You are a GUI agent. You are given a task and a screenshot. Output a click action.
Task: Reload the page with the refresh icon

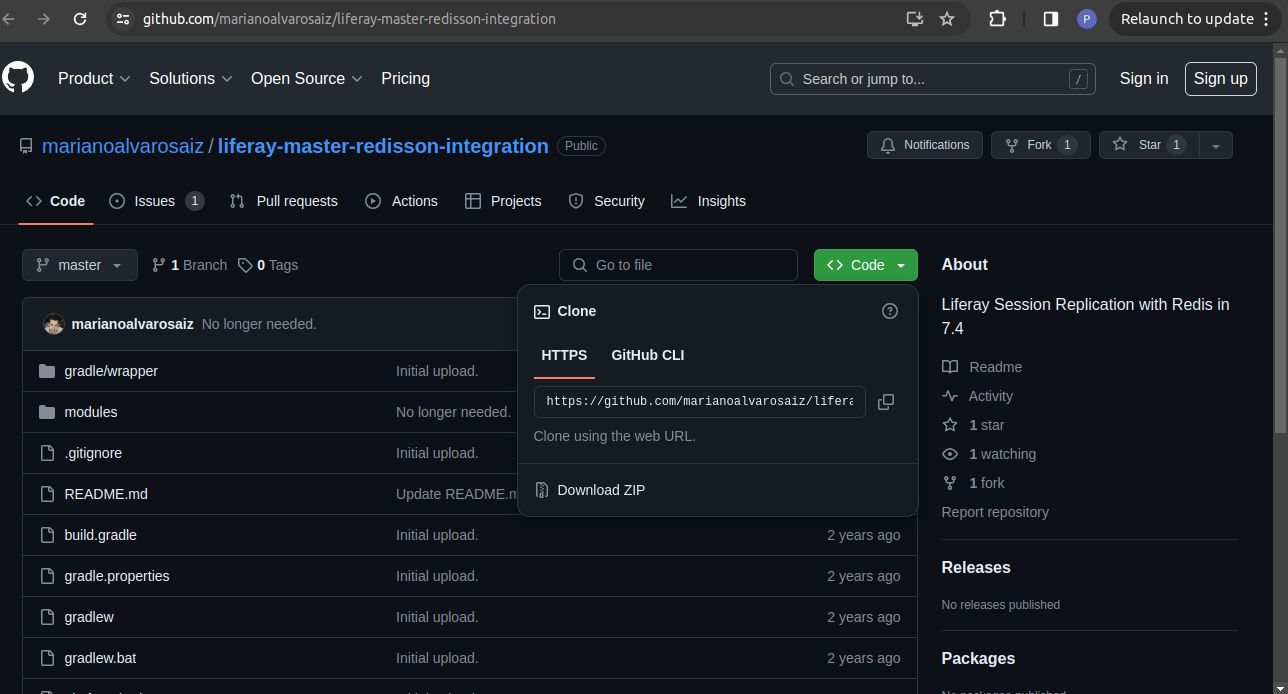click(80, 19)
